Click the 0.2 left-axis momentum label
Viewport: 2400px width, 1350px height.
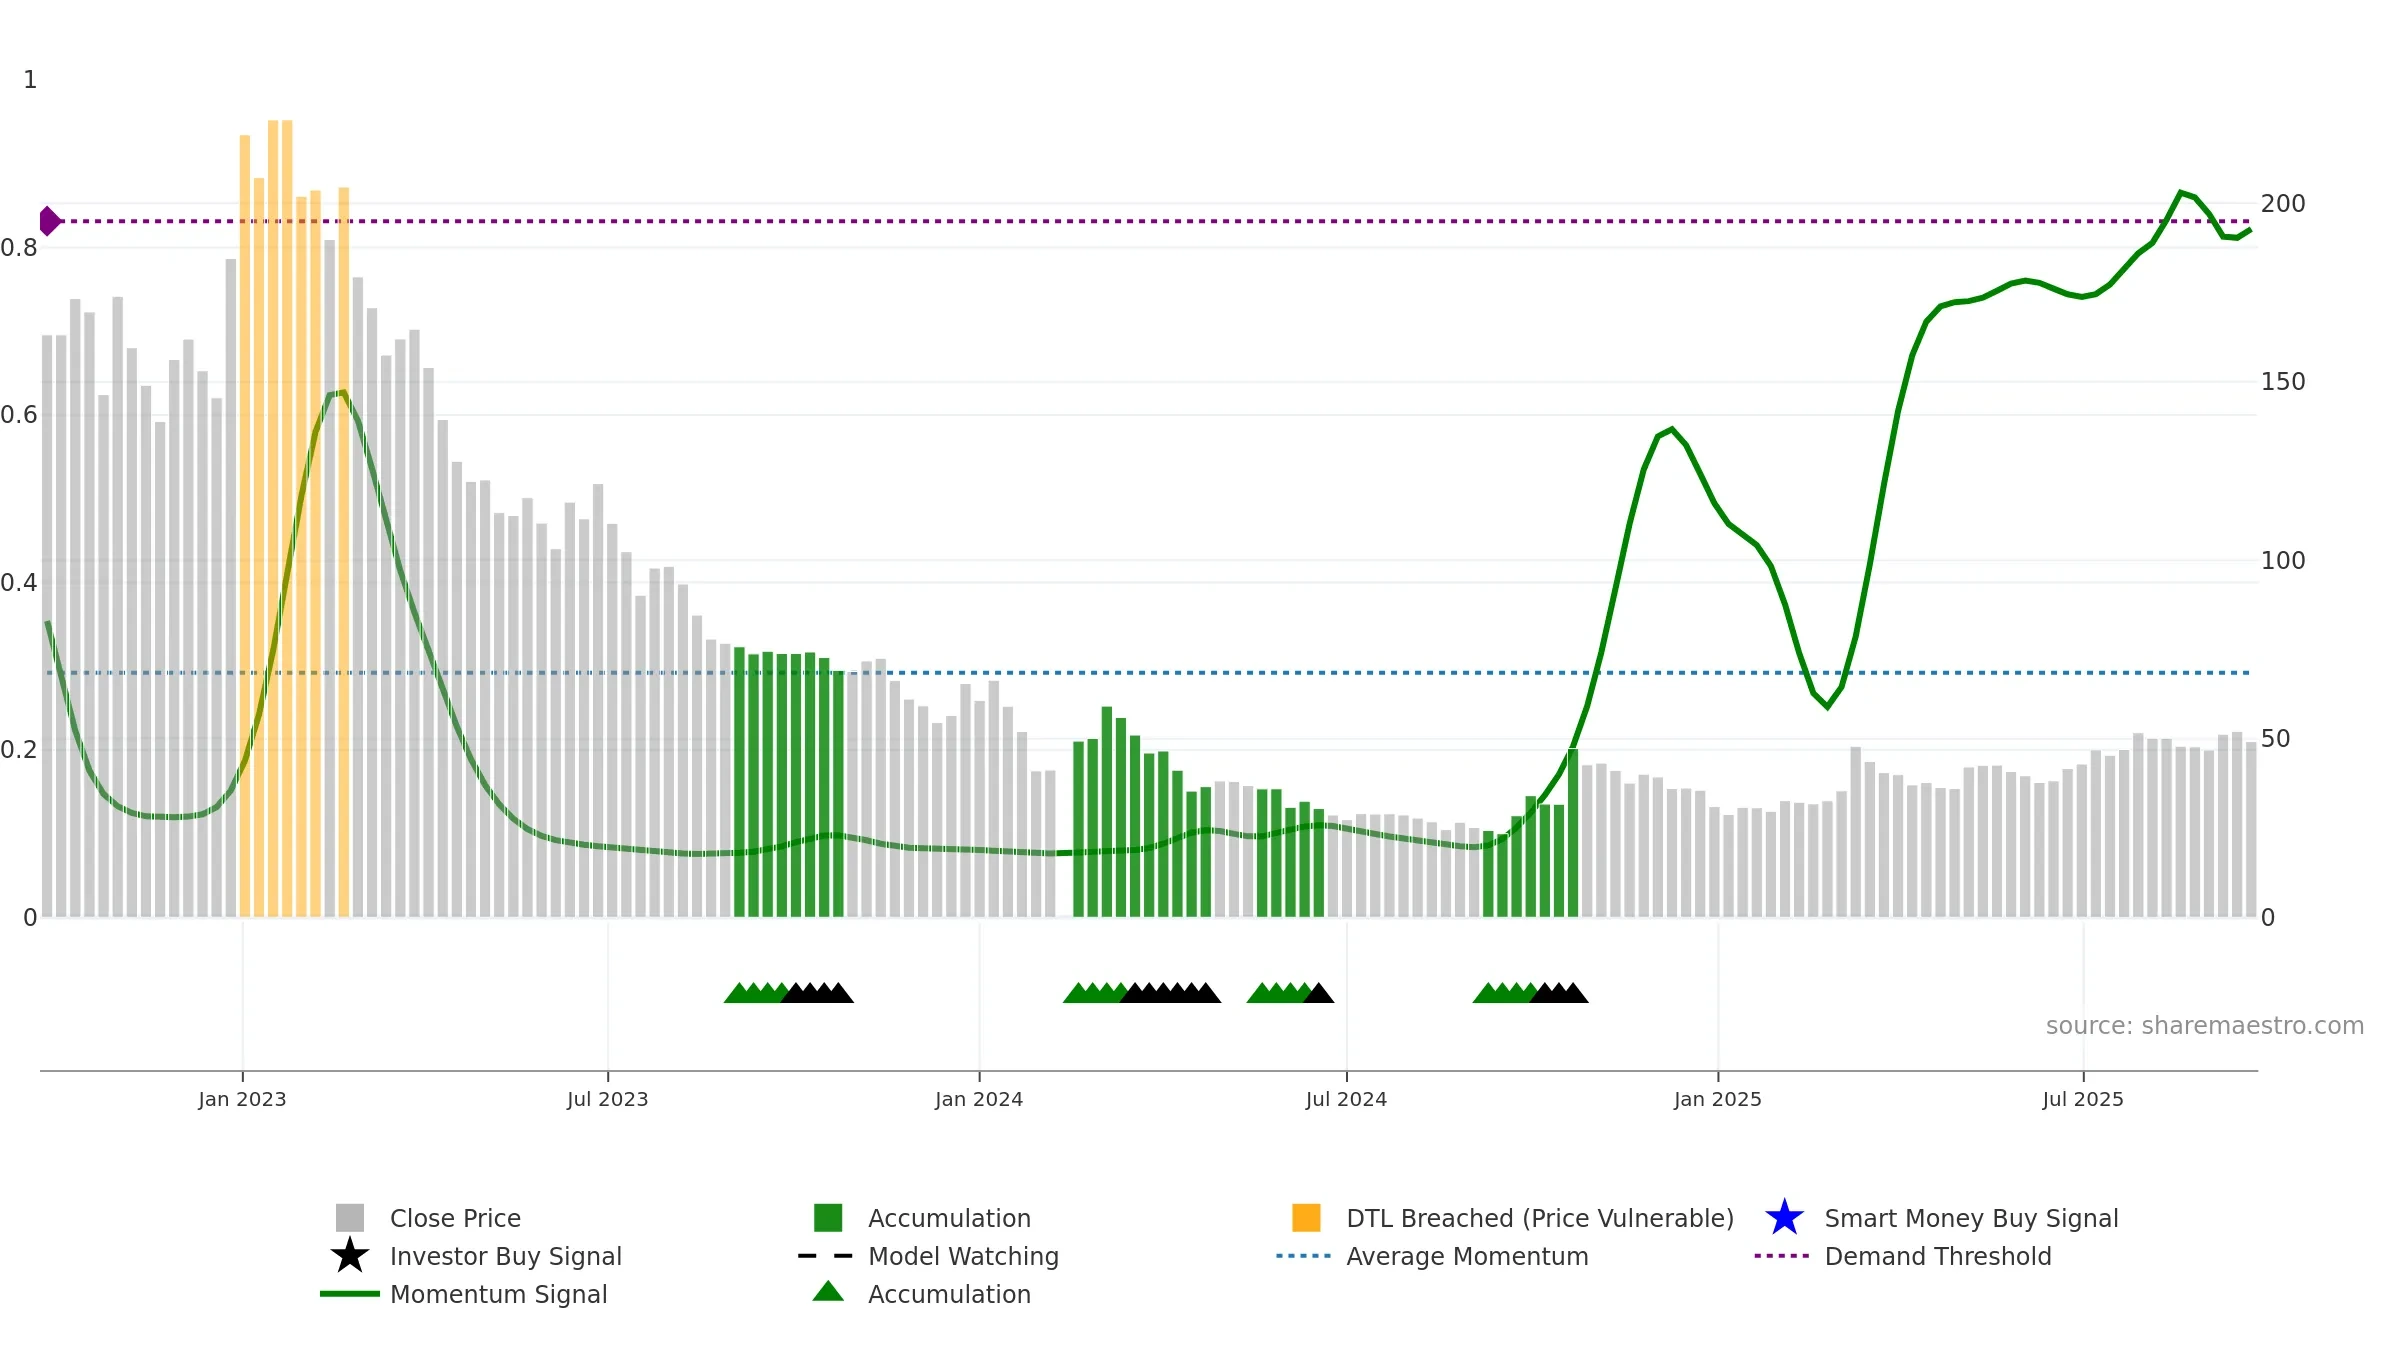click(19, 750)
